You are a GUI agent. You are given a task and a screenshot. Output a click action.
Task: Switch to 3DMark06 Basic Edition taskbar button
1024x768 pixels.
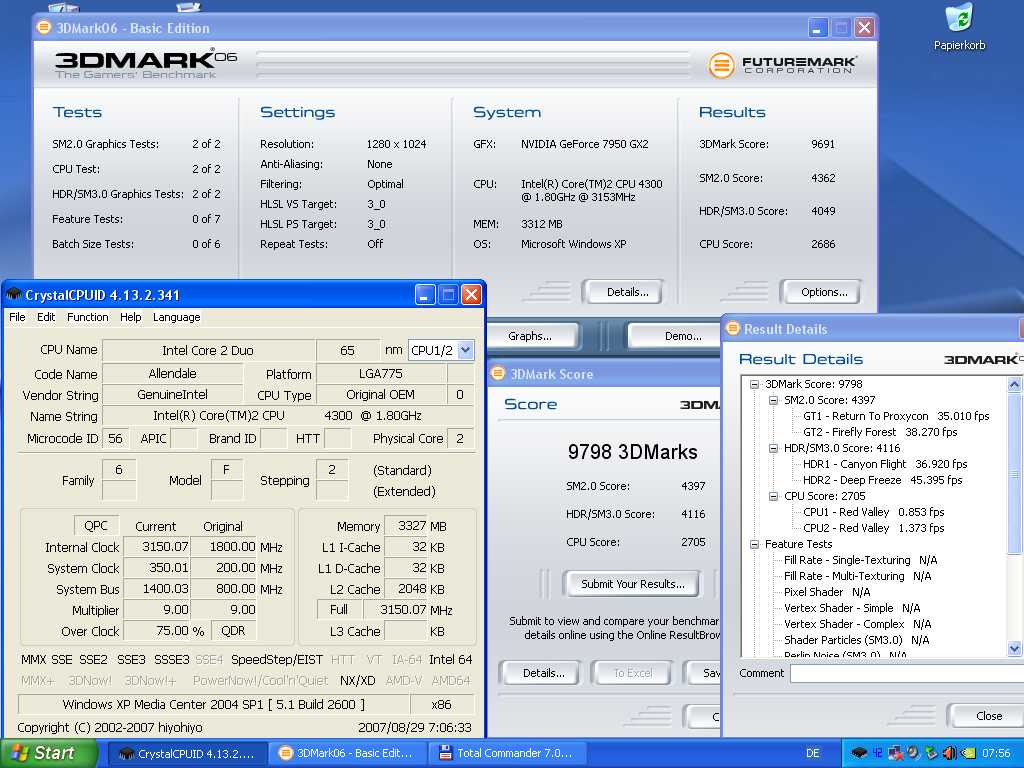(x=347, y=753)
